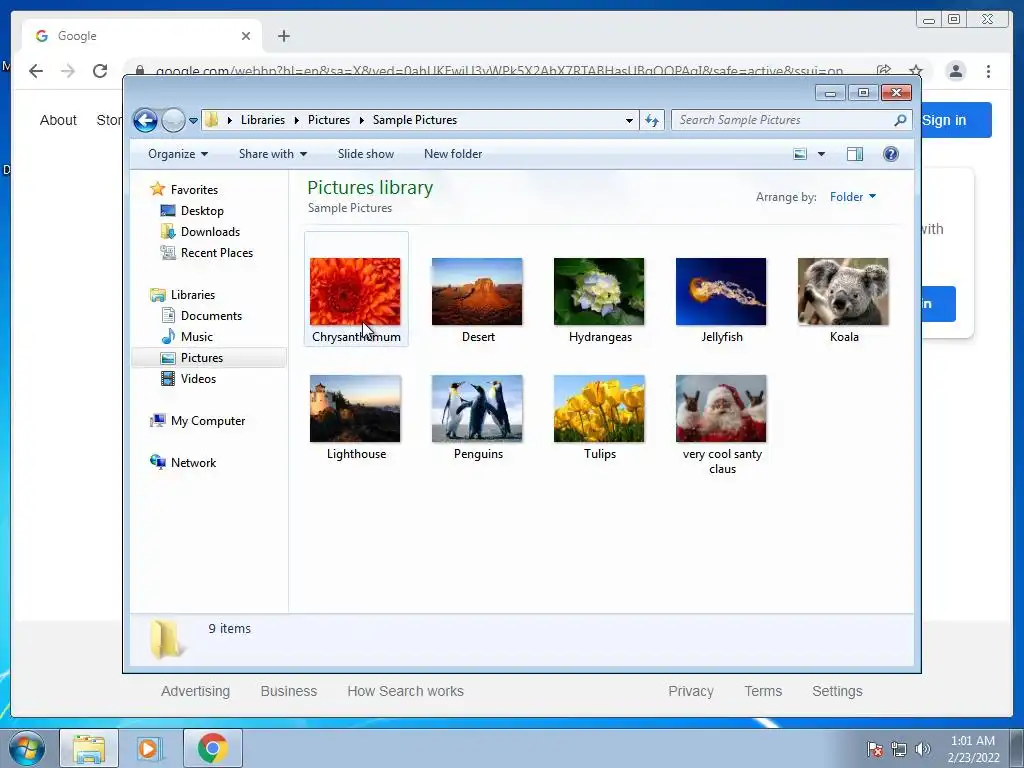Screen dimensions: 1024x768
Task: Open Recent Places
Action: 216,253
